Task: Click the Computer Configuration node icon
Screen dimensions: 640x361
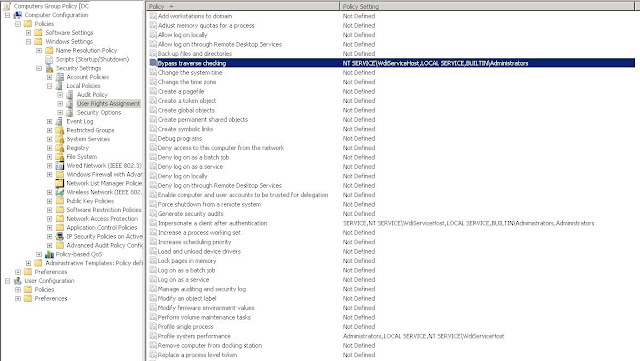Action: click(x=18, y=15)
